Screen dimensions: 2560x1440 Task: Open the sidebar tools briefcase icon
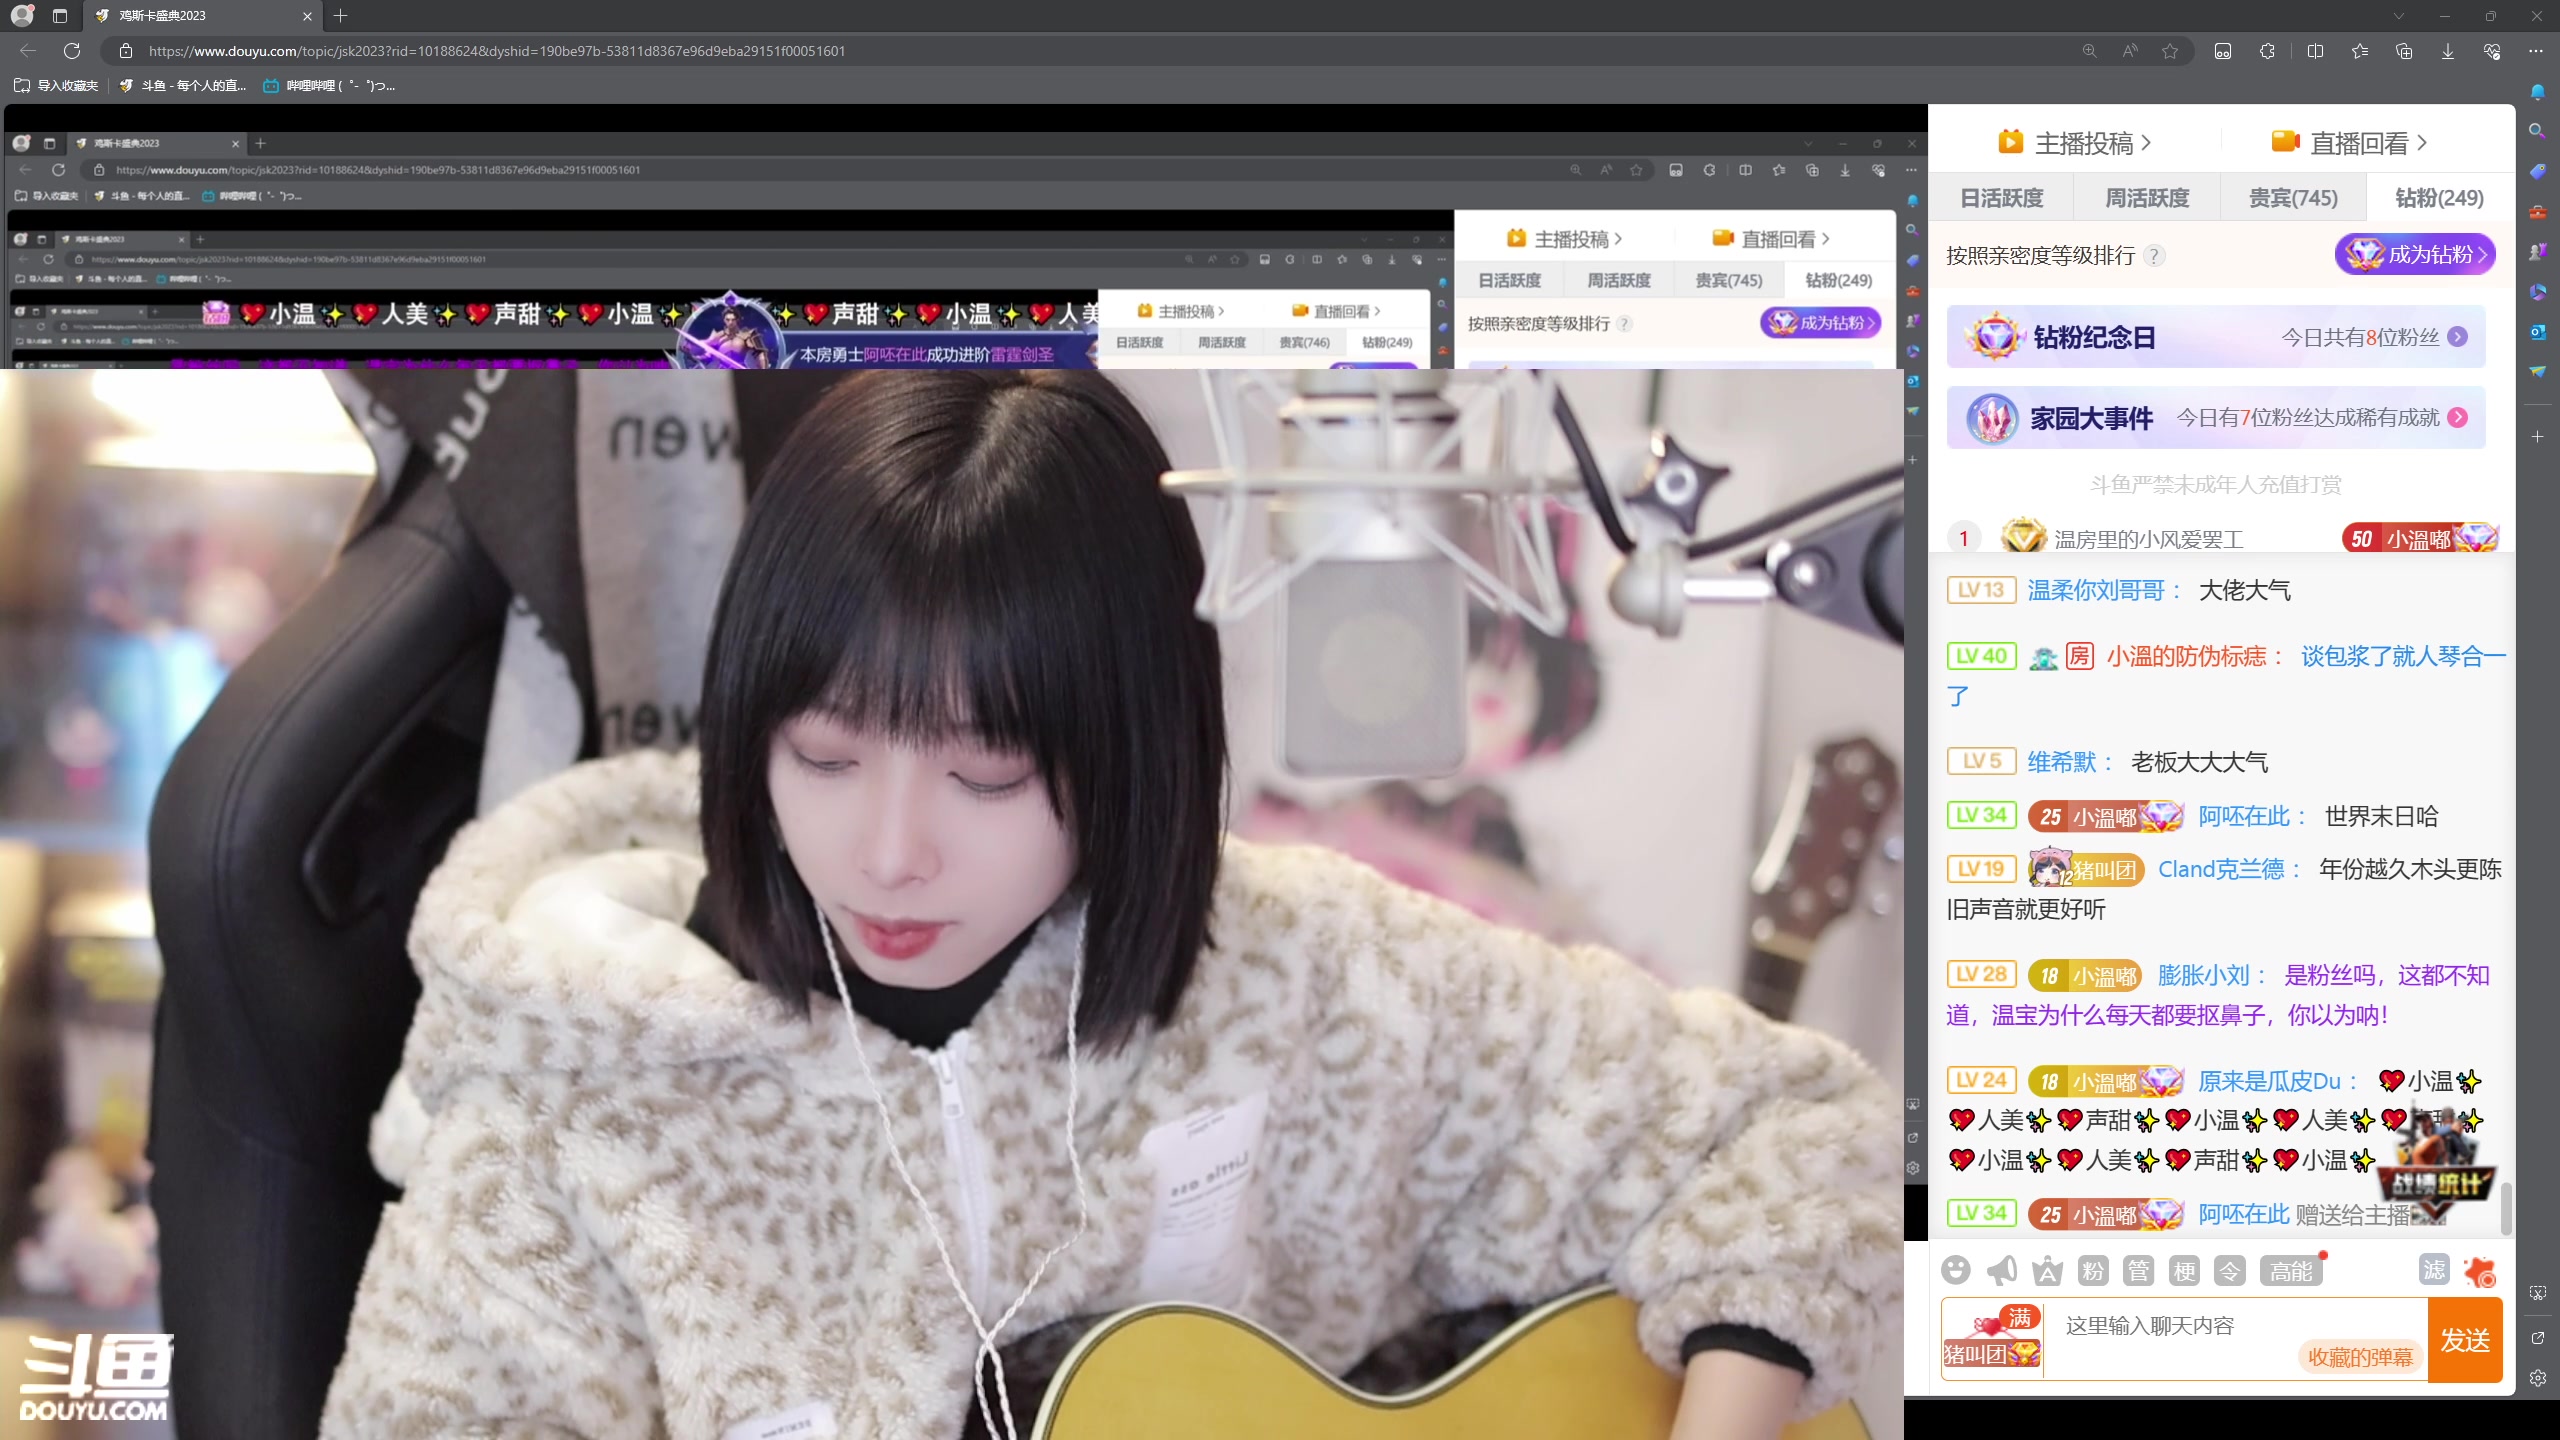[x=2537, y=211]
